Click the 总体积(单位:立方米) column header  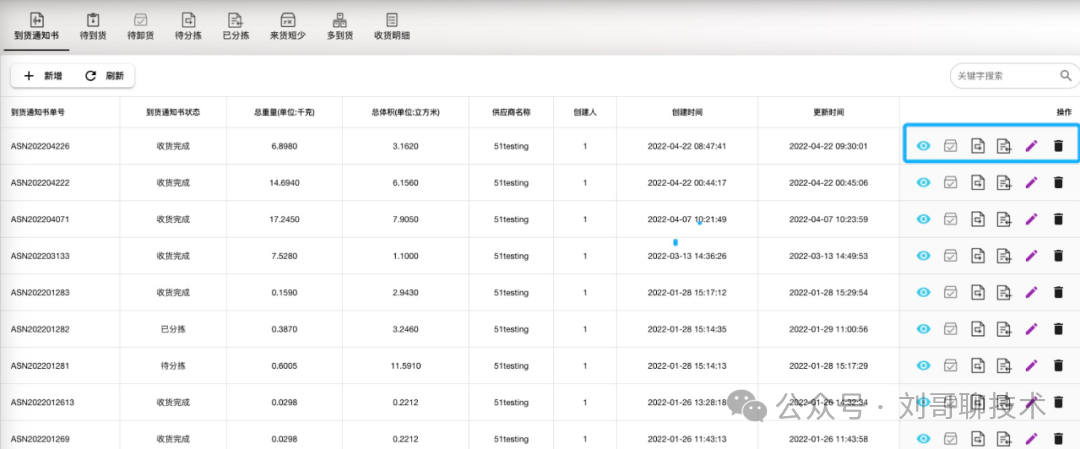pyautogui.click(x=405, y=112)
